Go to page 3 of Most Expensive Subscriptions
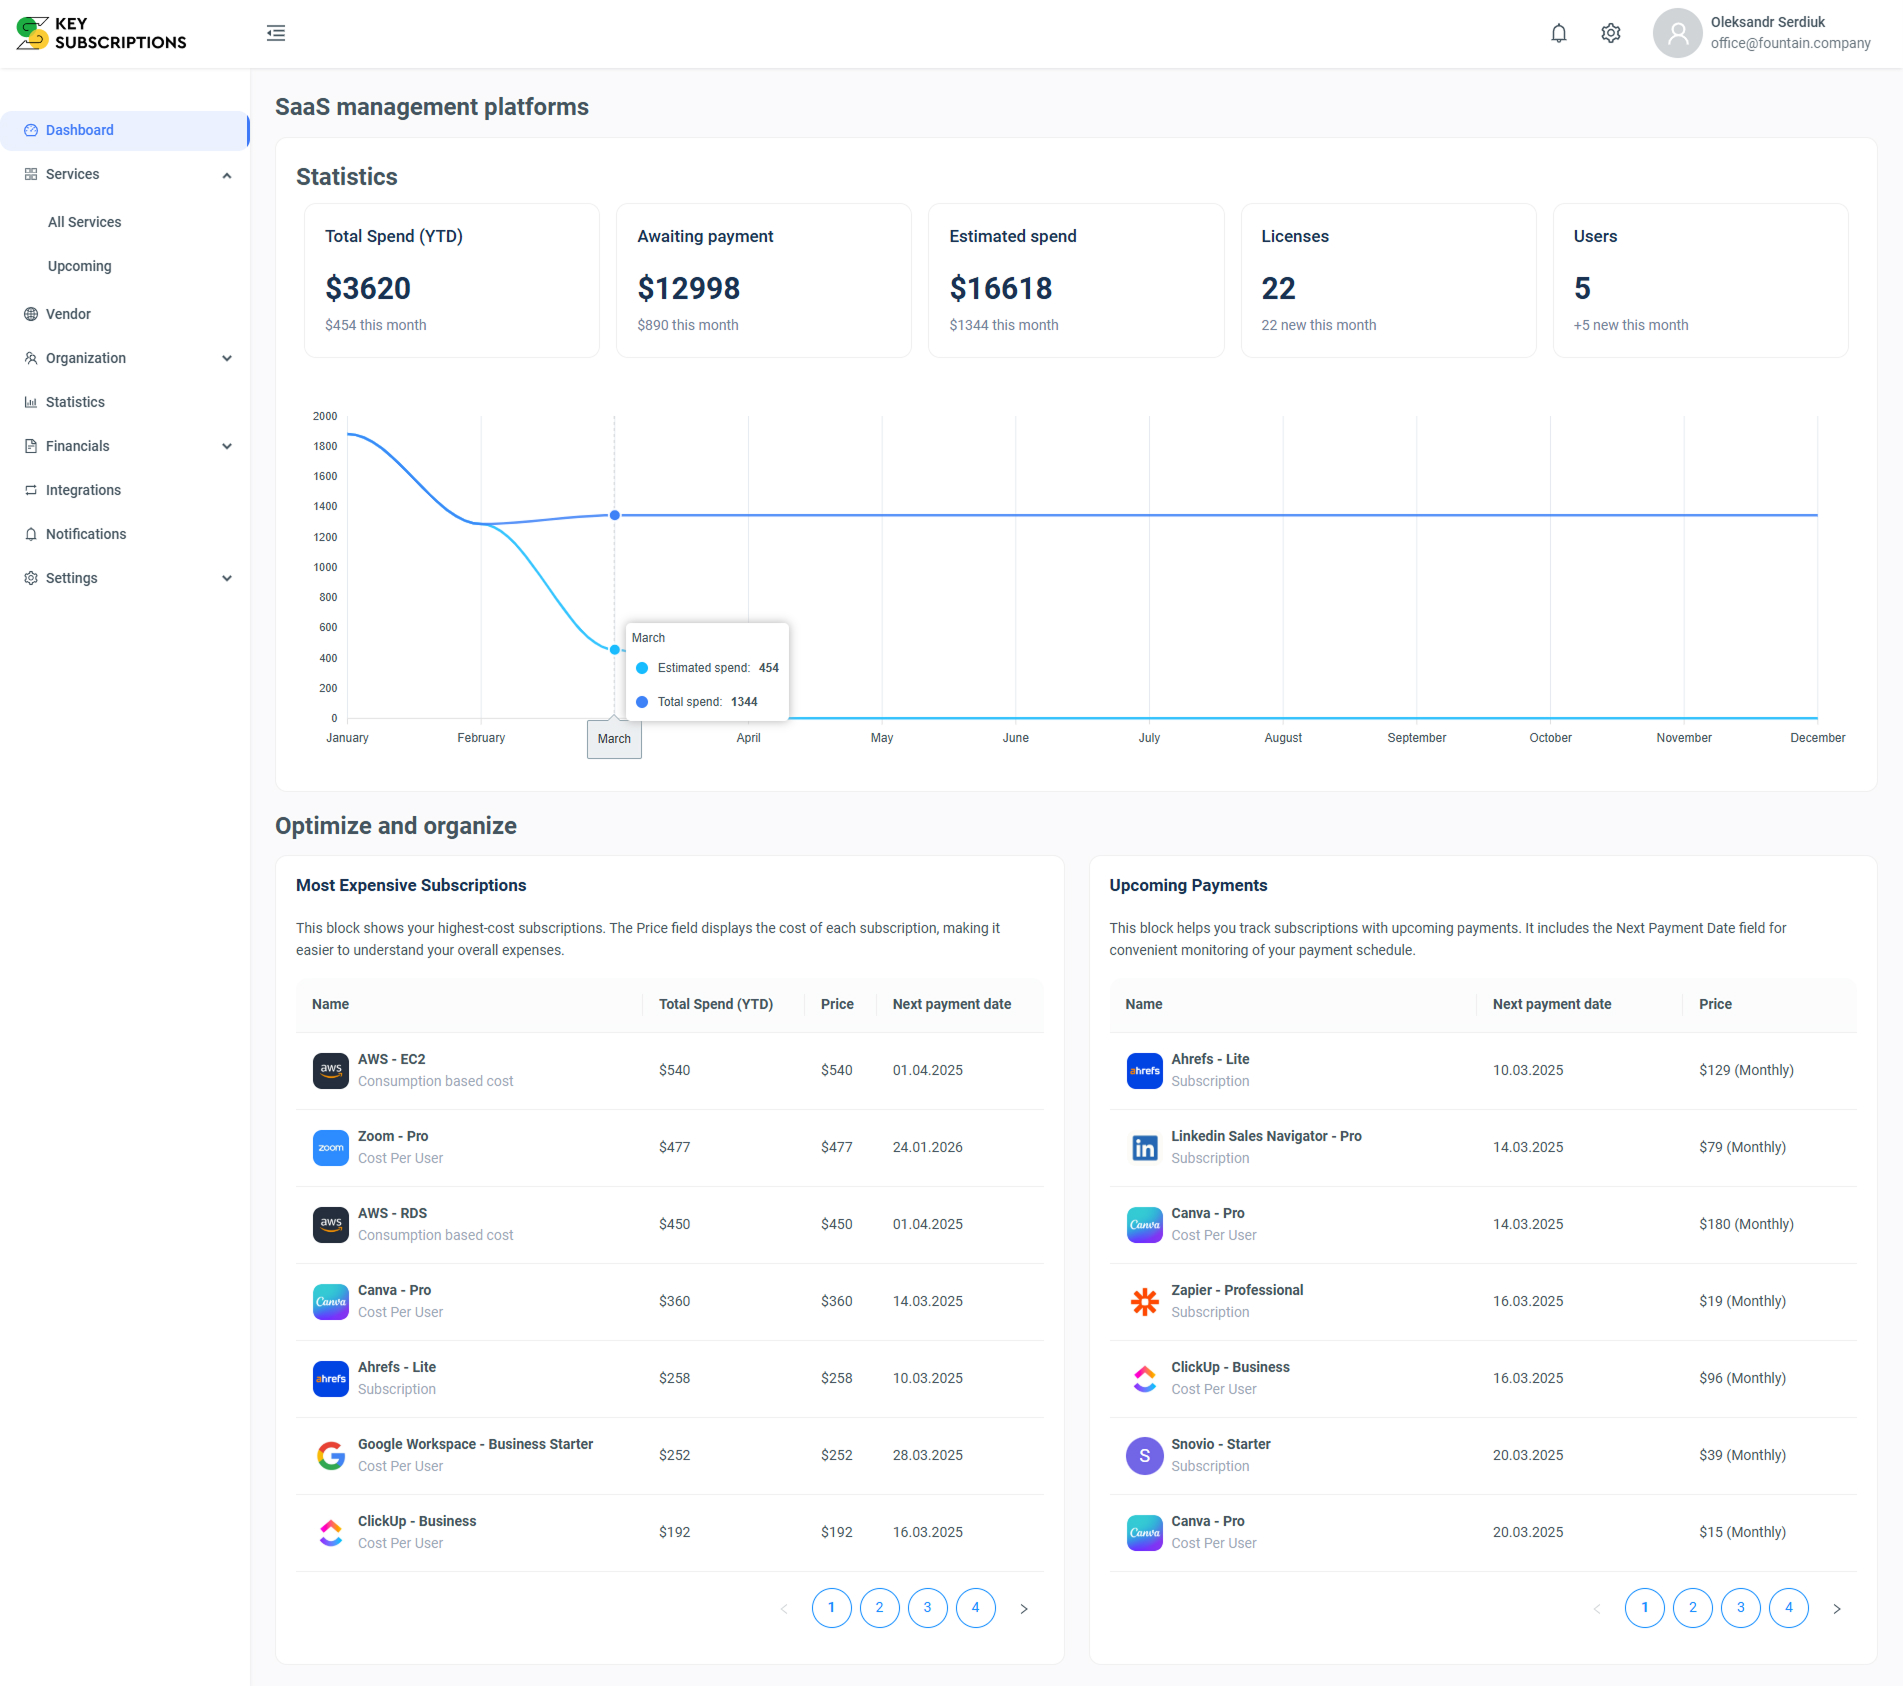The image size is (1903, 1686). pos(927,1608)
